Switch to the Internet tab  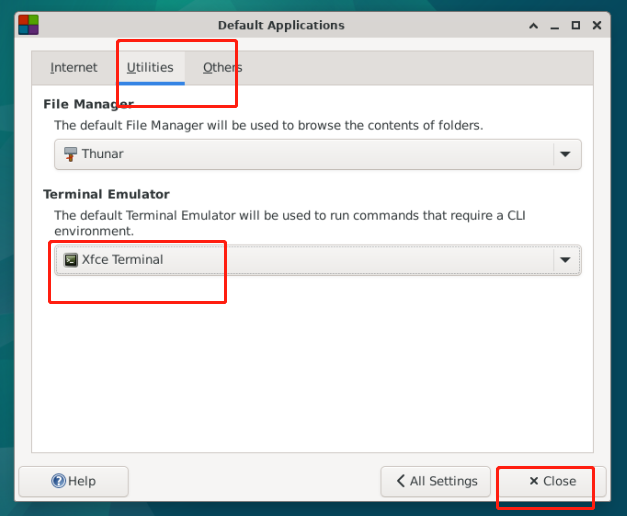tap(74, 68)
